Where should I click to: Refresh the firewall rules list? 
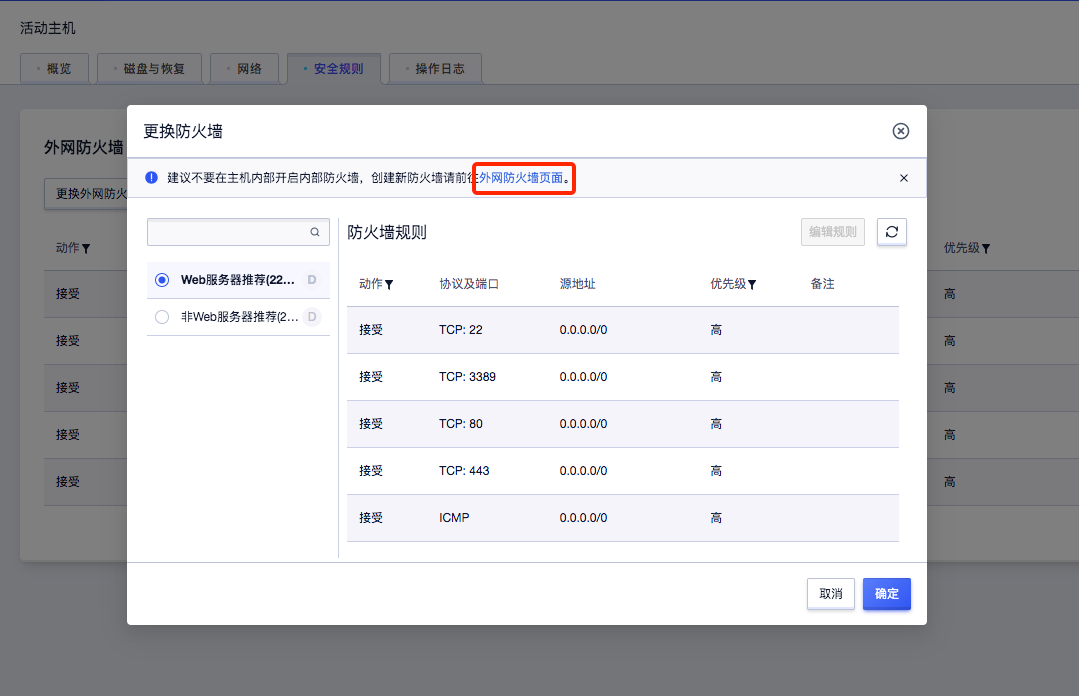[891, 232]
